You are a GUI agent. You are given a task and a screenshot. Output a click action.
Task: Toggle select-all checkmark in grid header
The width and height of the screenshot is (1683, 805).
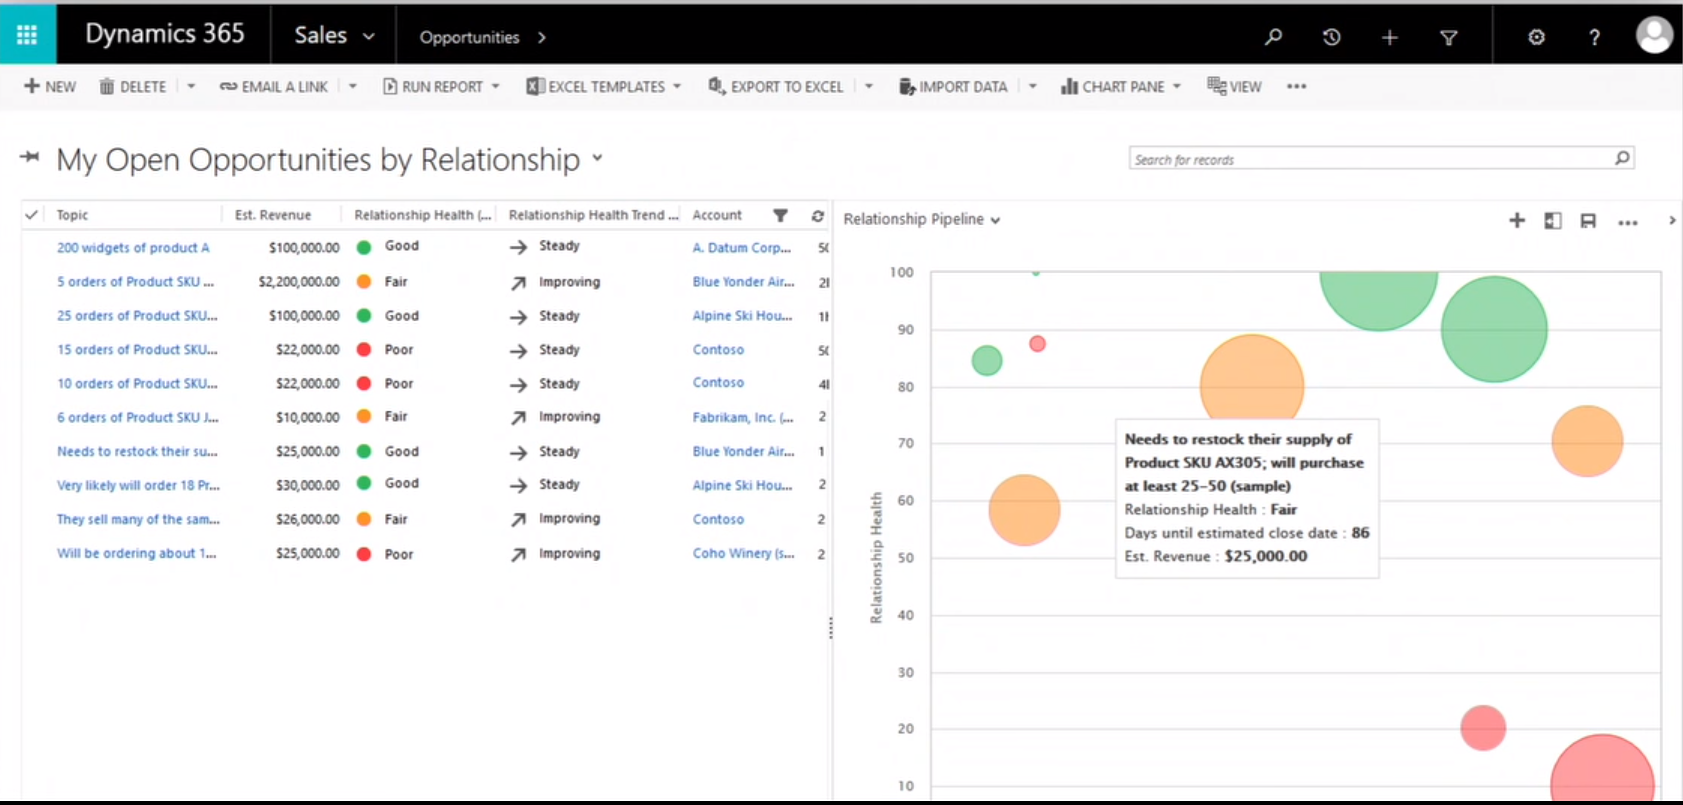(x=31, y=215)
